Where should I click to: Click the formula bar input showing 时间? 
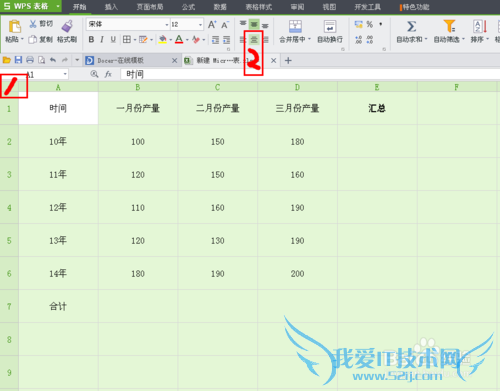pyautogui.click(x=310, y=74)
